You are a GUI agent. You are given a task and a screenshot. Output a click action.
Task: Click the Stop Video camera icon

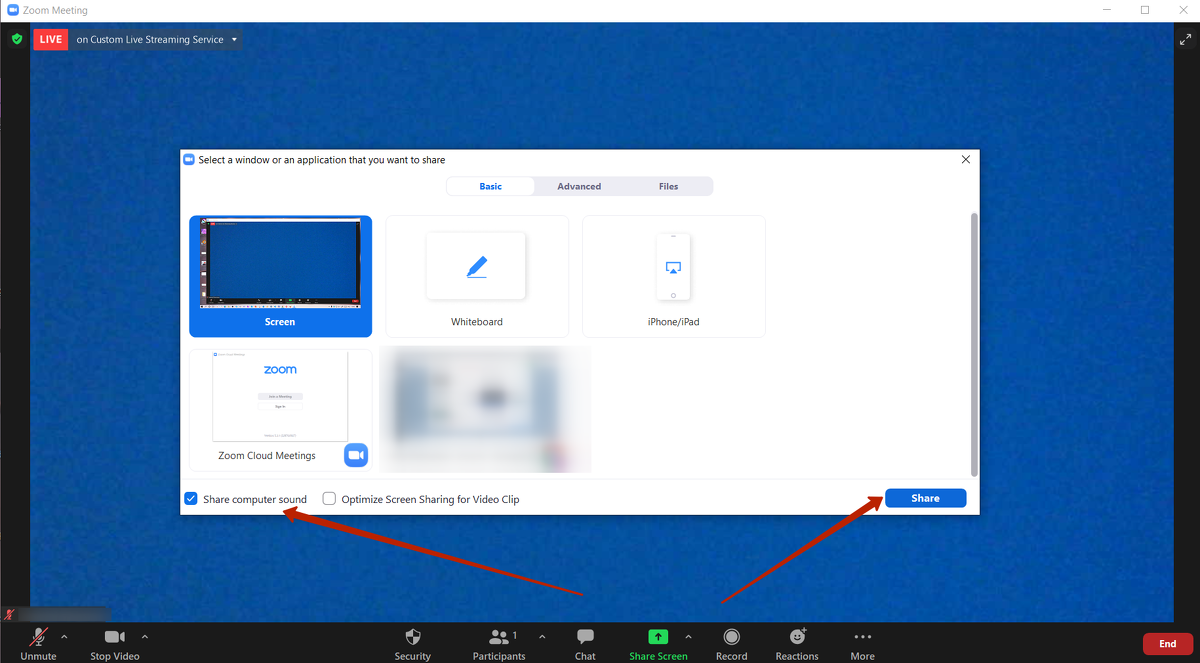pyautogui.click(x=114, y=637)
